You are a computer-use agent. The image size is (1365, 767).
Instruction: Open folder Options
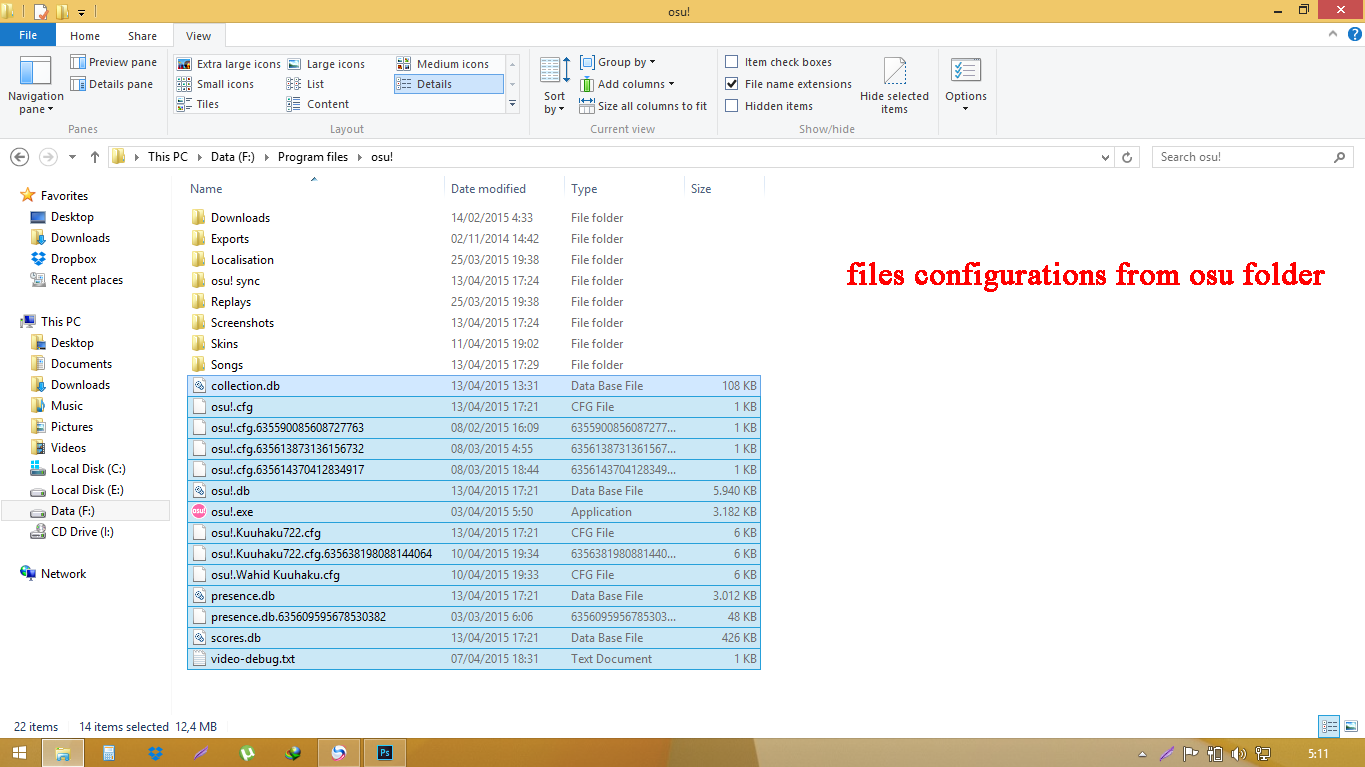tap(966, 85)
